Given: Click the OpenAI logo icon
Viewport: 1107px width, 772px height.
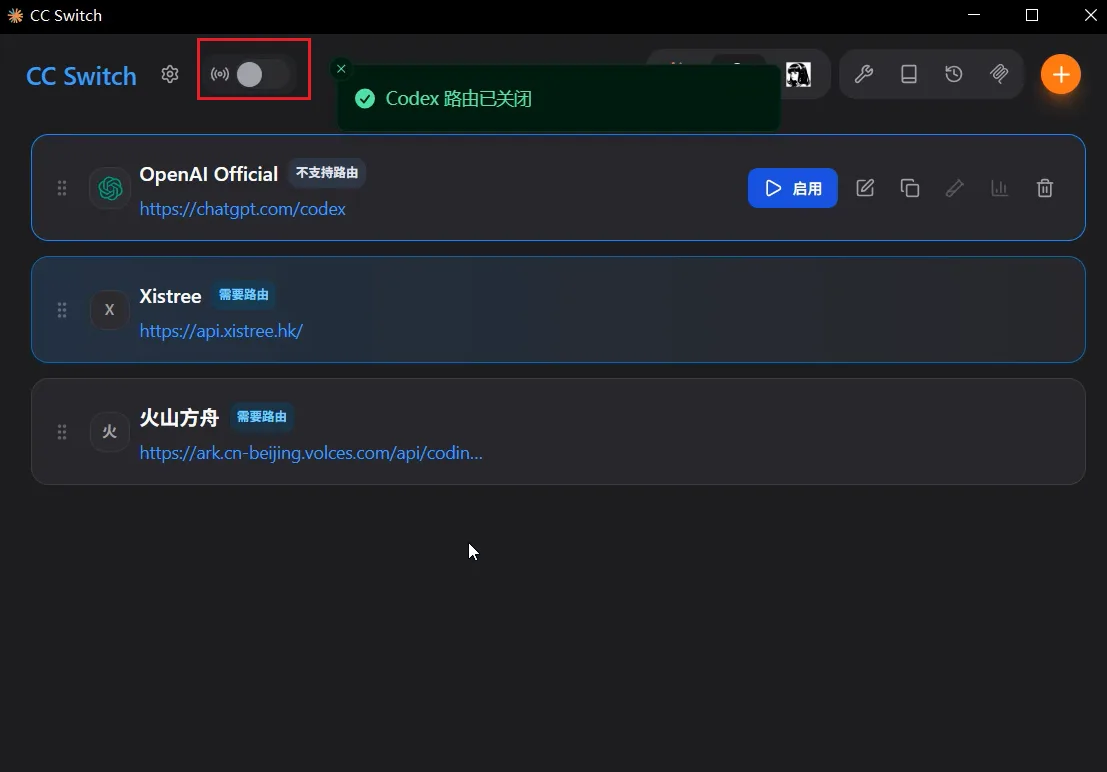Looking at the screenshot, I should 110,188.
